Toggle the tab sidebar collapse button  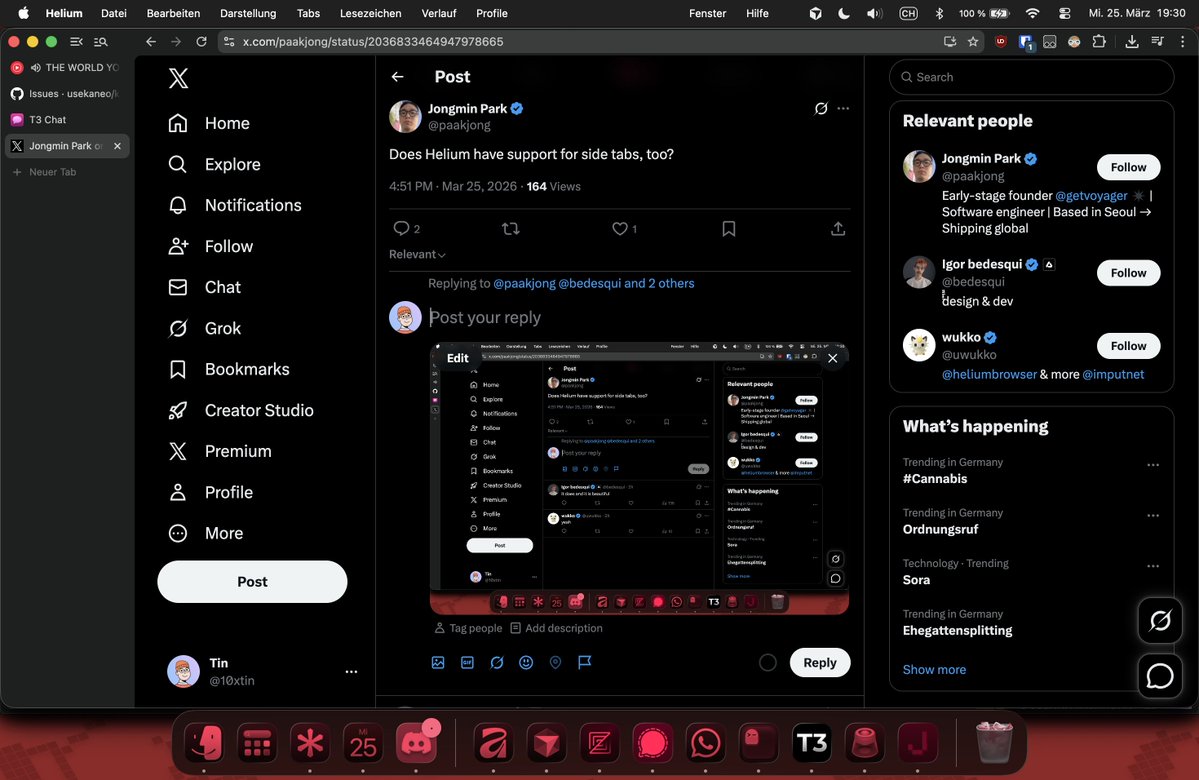click(76, 41)
